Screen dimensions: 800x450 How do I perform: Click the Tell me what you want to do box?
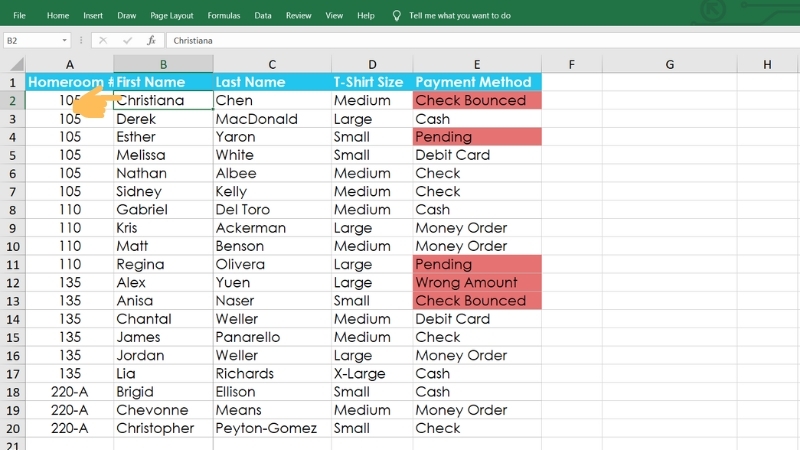(460, 15)
